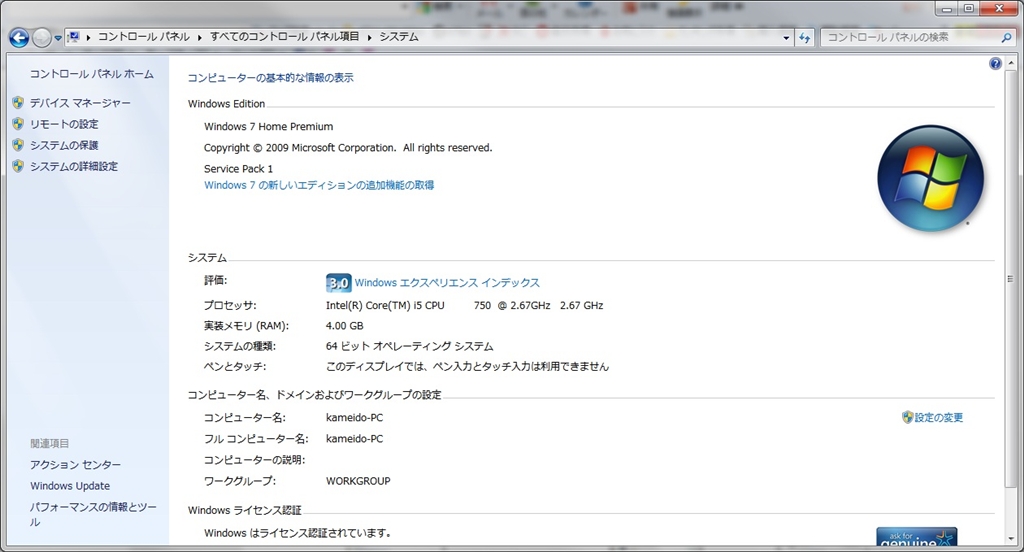Click the shield icon beside リモートの設定
The height and width of the screenshot is (552, 1024).
click(x=18, y=123)
